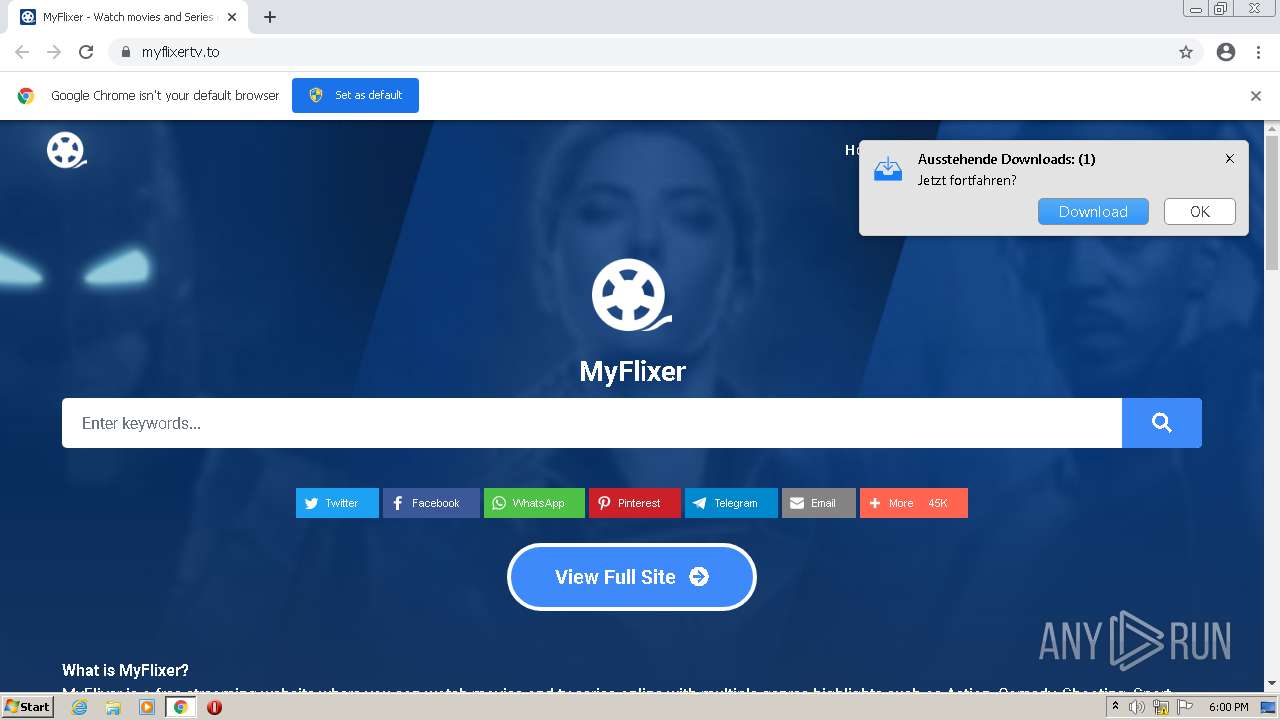The image size is (1280, 720).
Task: Share via Telegram
Action: [x=731, y=503]
